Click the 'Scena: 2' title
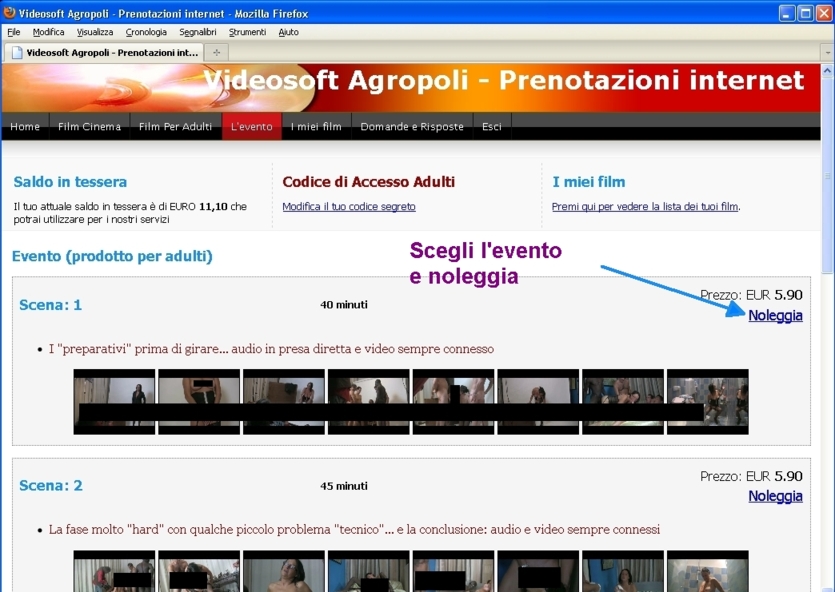835x592 pixels. (51, 486)
